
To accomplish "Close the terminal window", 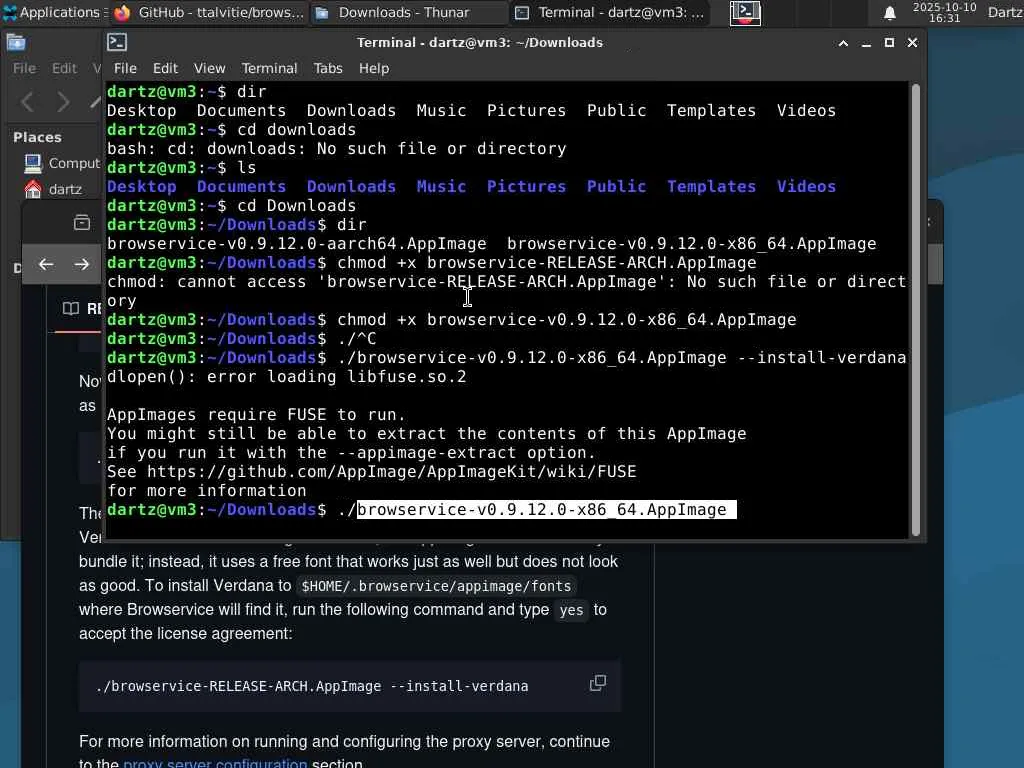I will pyautogui.click(x=912, y=43).
